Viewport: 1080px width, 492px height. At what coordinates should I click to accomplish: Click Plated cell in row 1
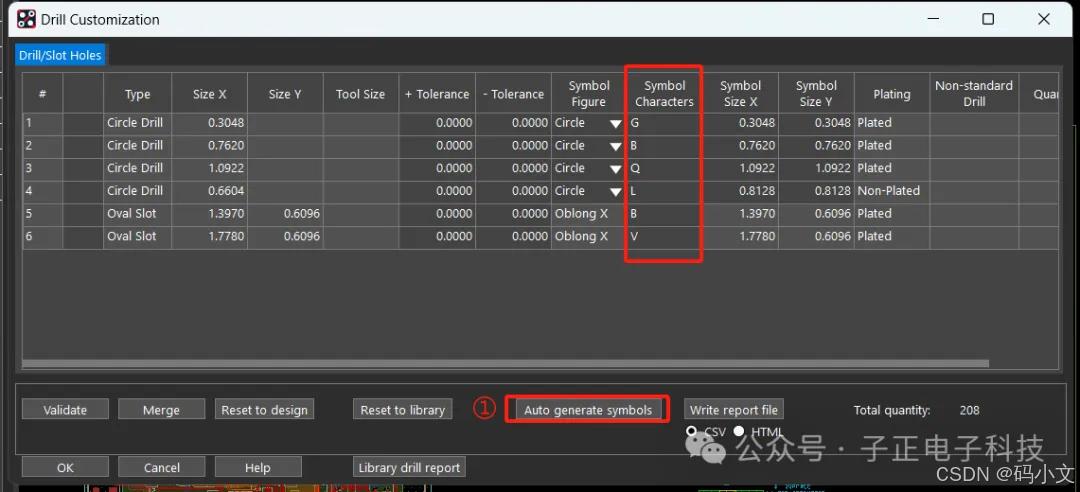click(892, 123)
